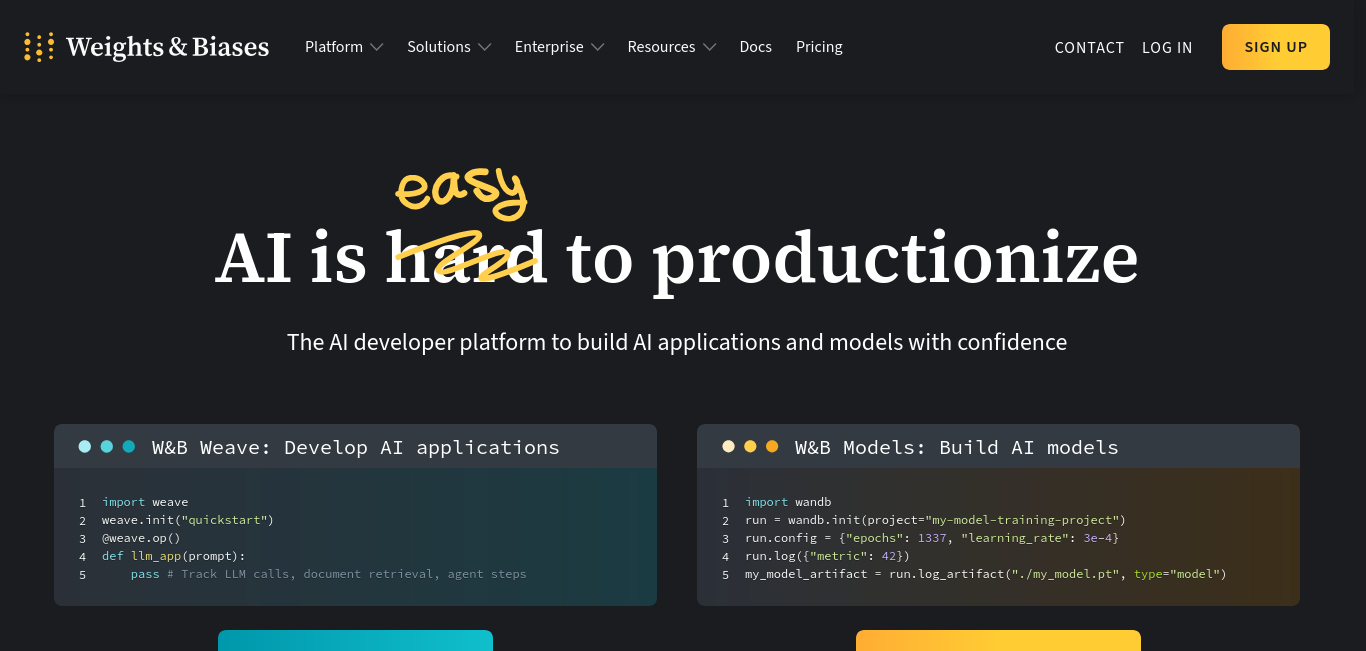
Task: Expand the Enterprise chevron arrow
Action: (597, 47)
